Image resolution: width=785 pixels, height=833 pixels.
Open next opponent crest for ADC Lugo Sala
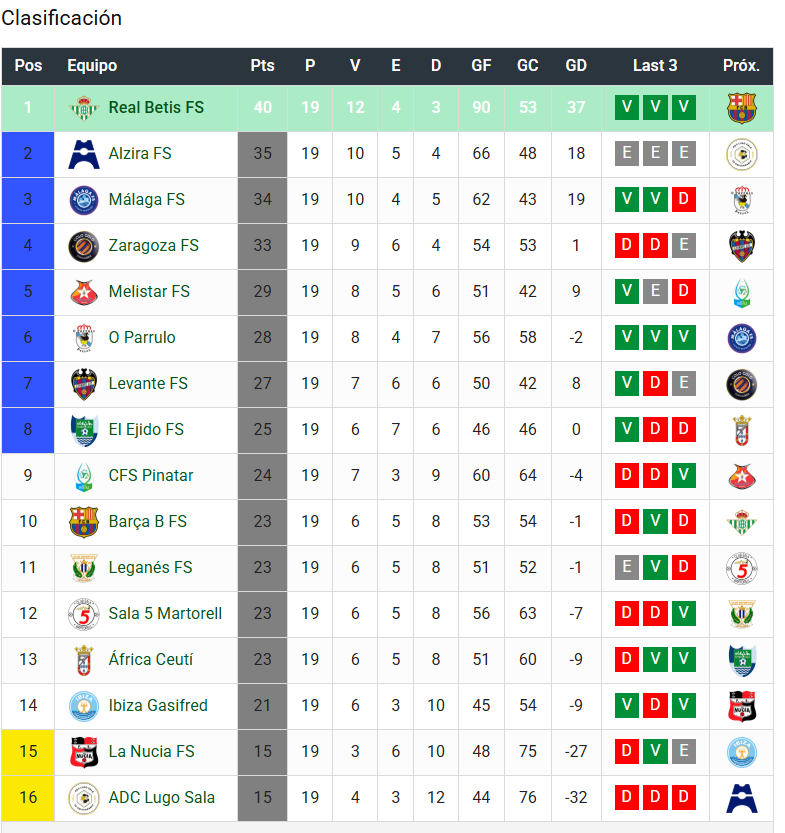[741, 798]
